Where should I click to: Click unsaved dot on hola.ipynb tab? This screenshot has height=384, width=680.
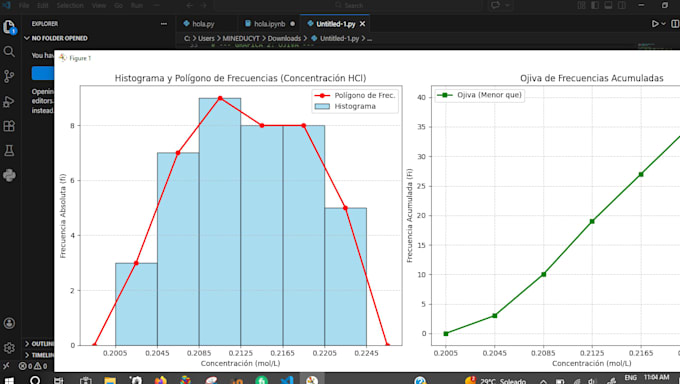point(292,24)
